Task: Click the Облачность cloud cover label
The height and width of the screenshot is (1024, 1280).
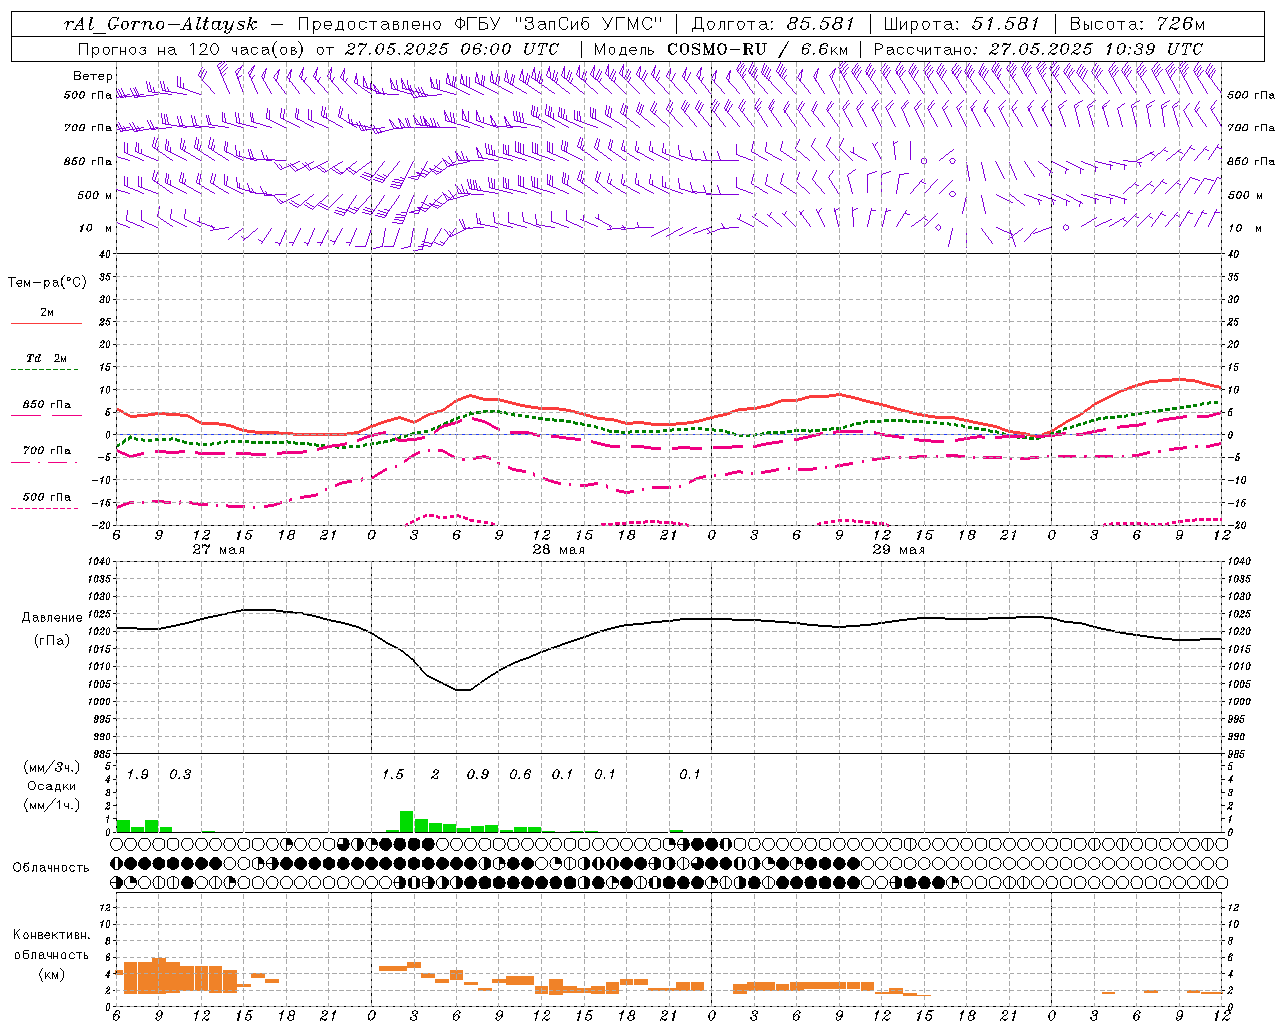Action: pyautogui.click(x=51, y=867)
